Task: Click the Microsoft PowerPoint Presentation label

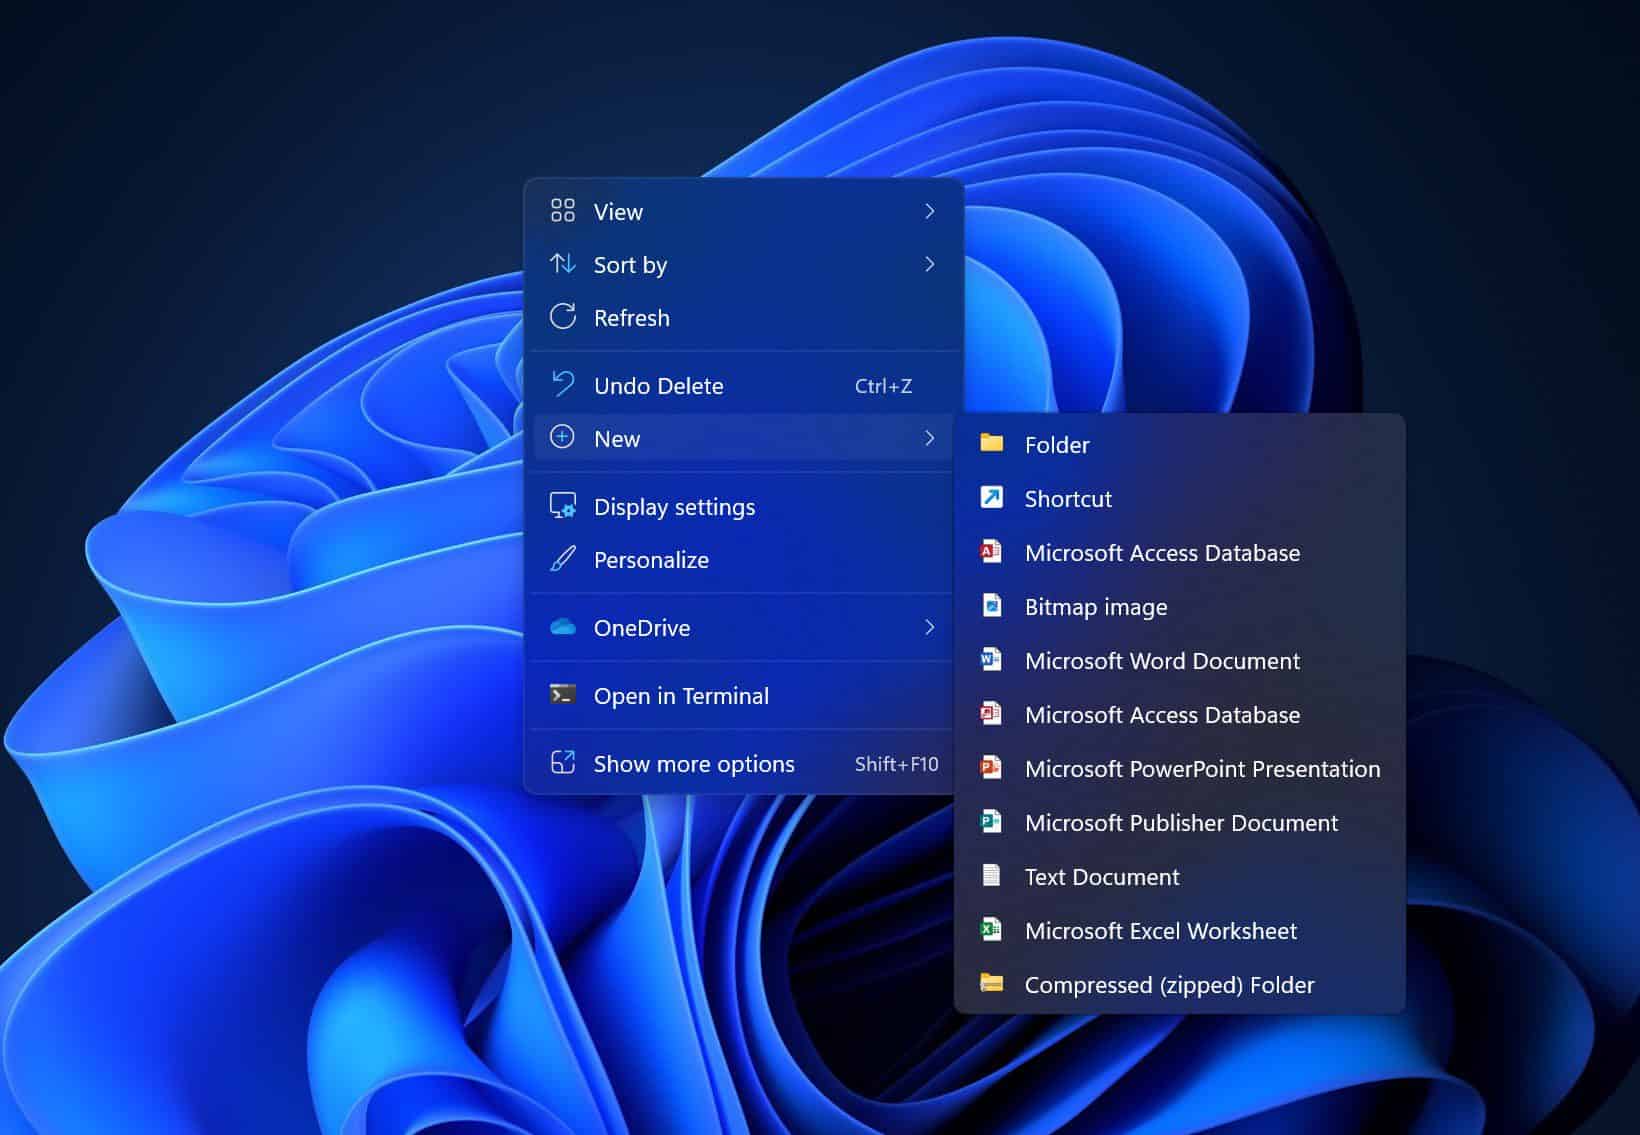Action: click(1202, 769)
